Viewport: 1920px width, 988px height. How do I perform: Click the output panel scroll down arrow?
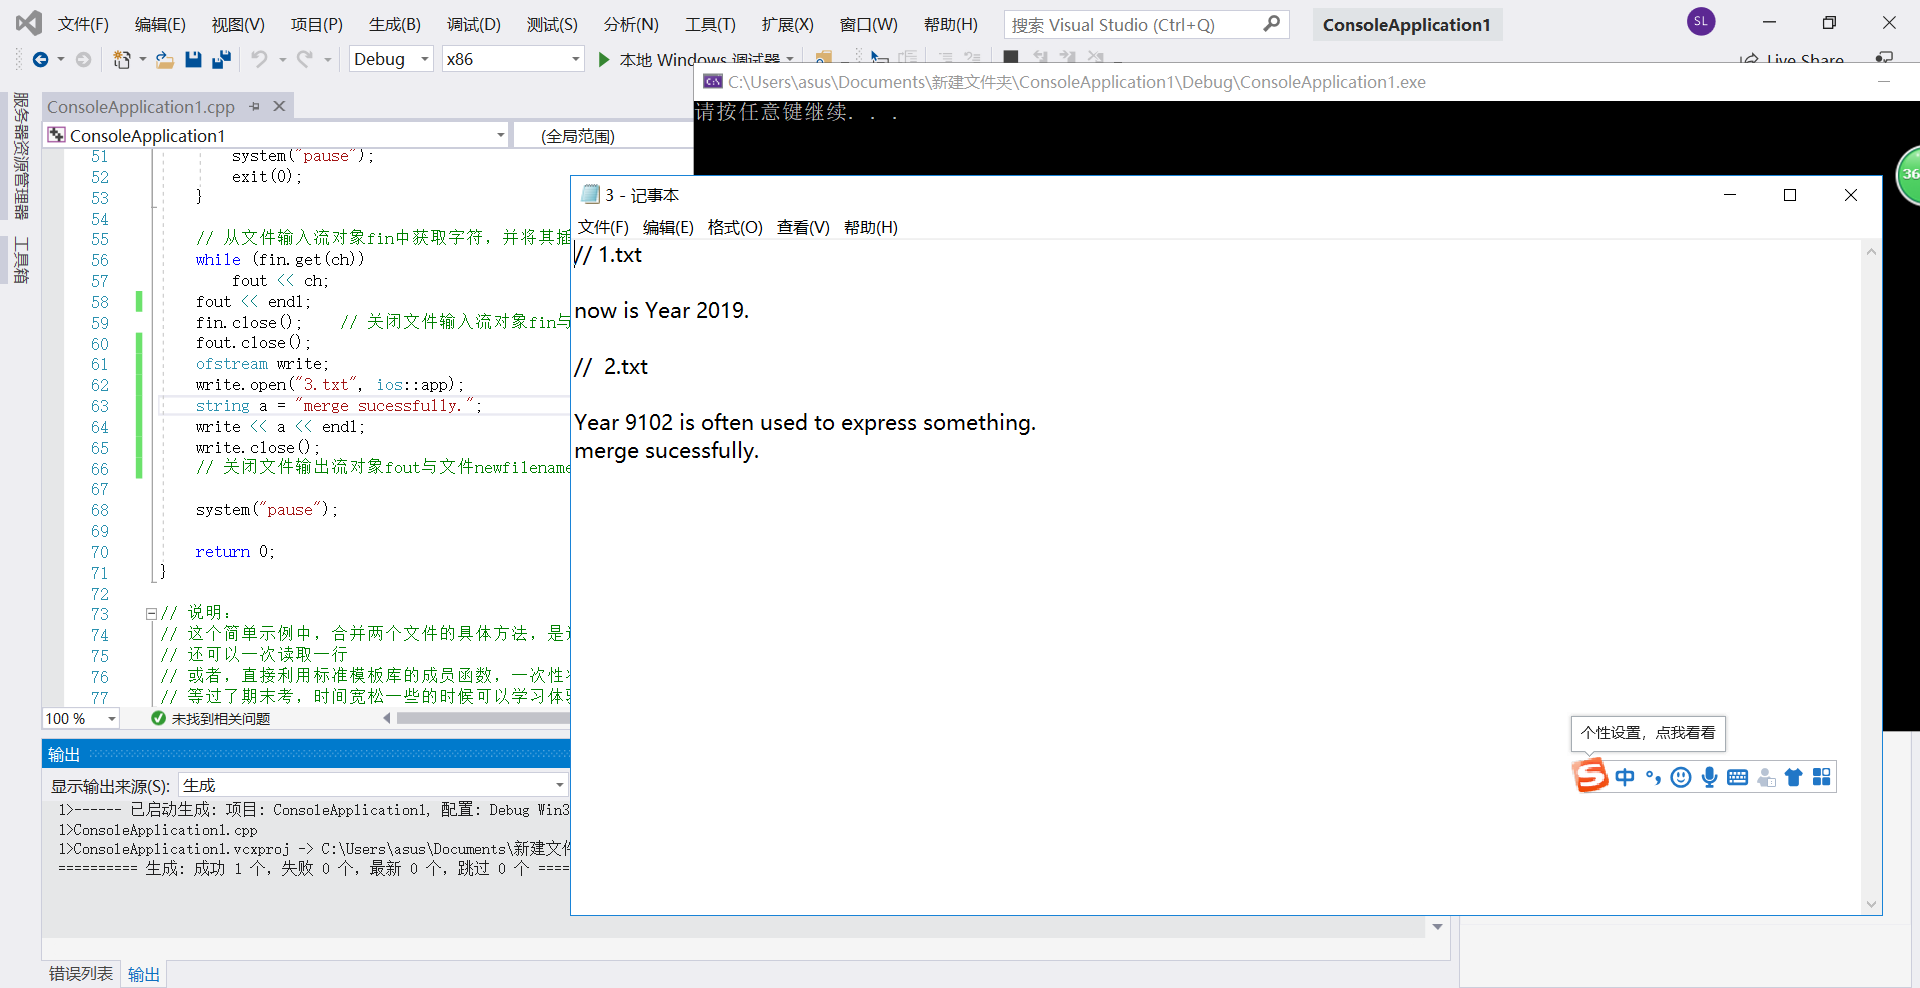[1438, 927]
